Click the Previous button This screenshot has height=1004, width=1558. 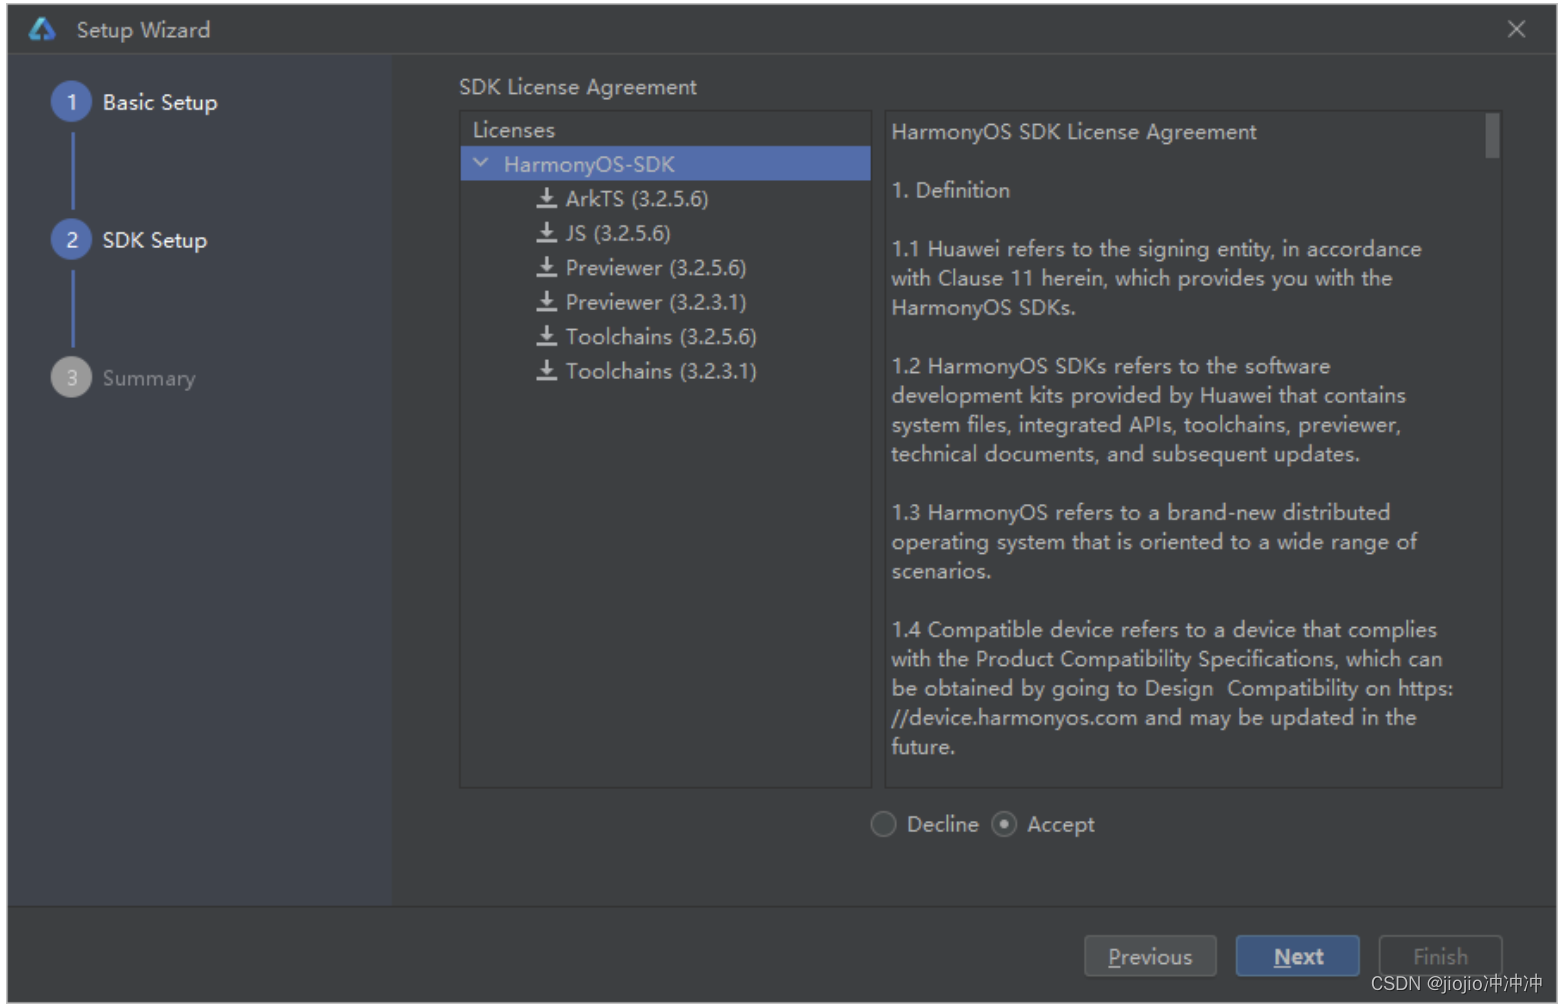1150,956
